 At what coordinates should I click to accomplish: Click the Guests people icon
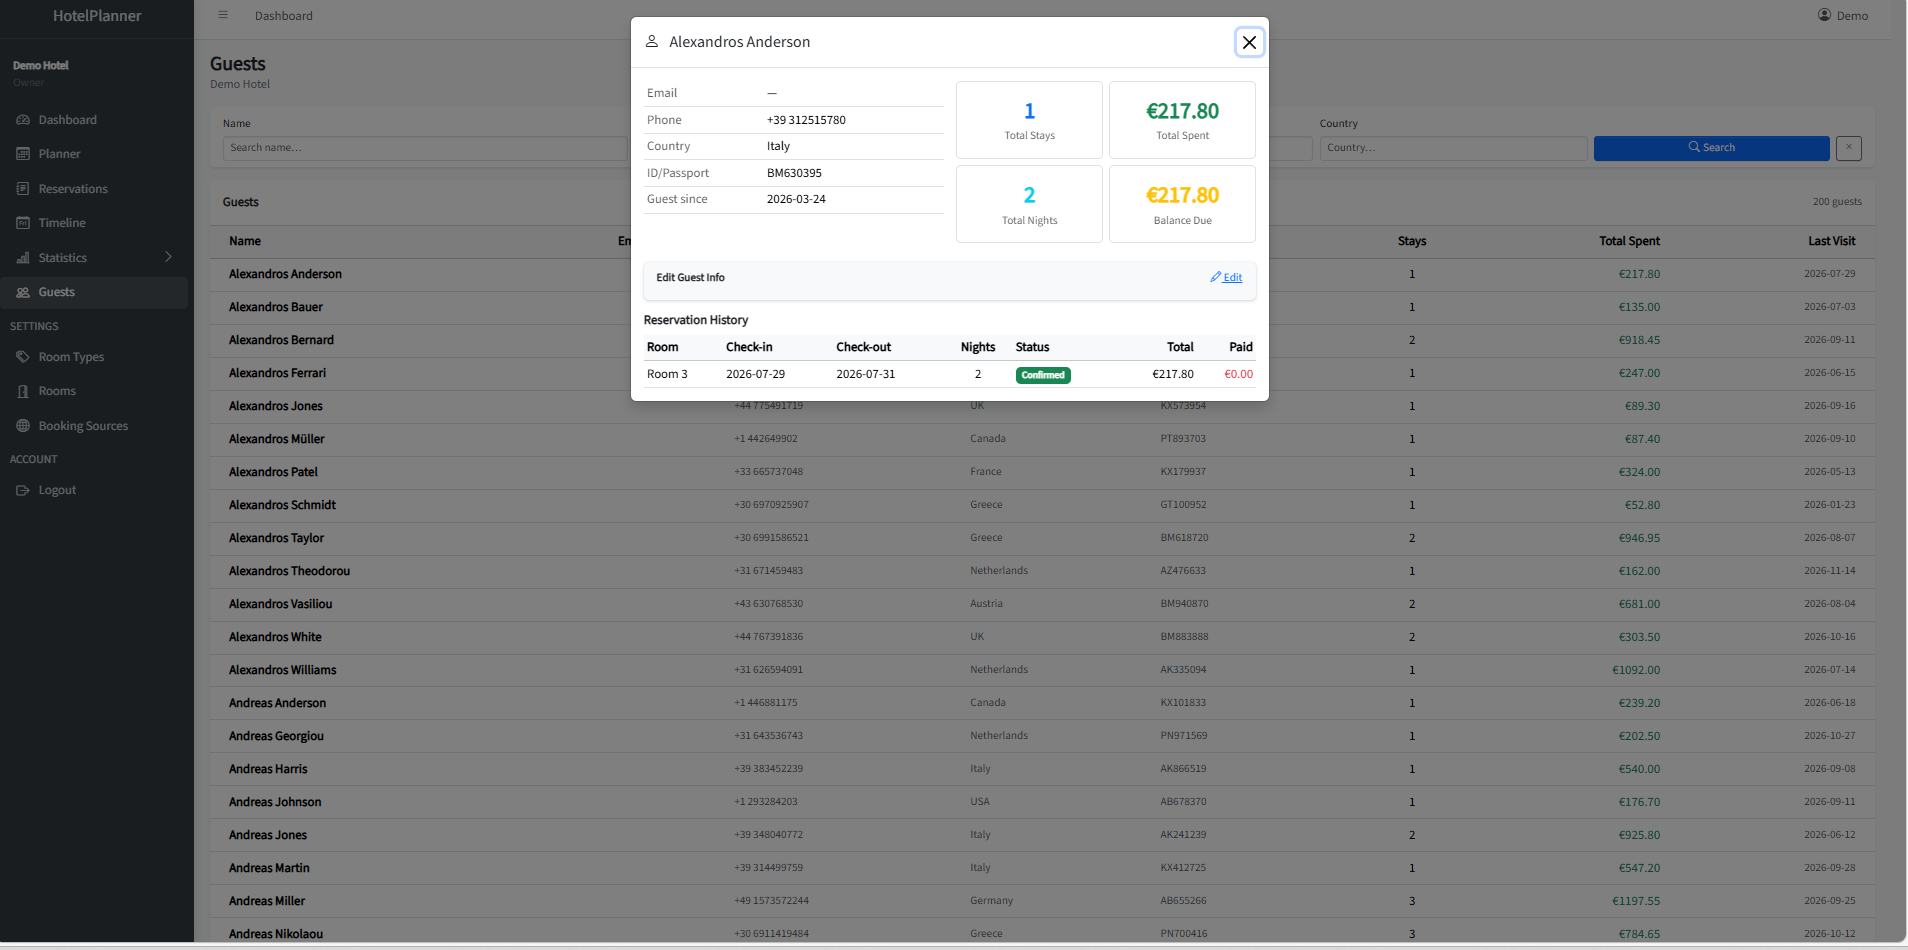click(23, 292)
